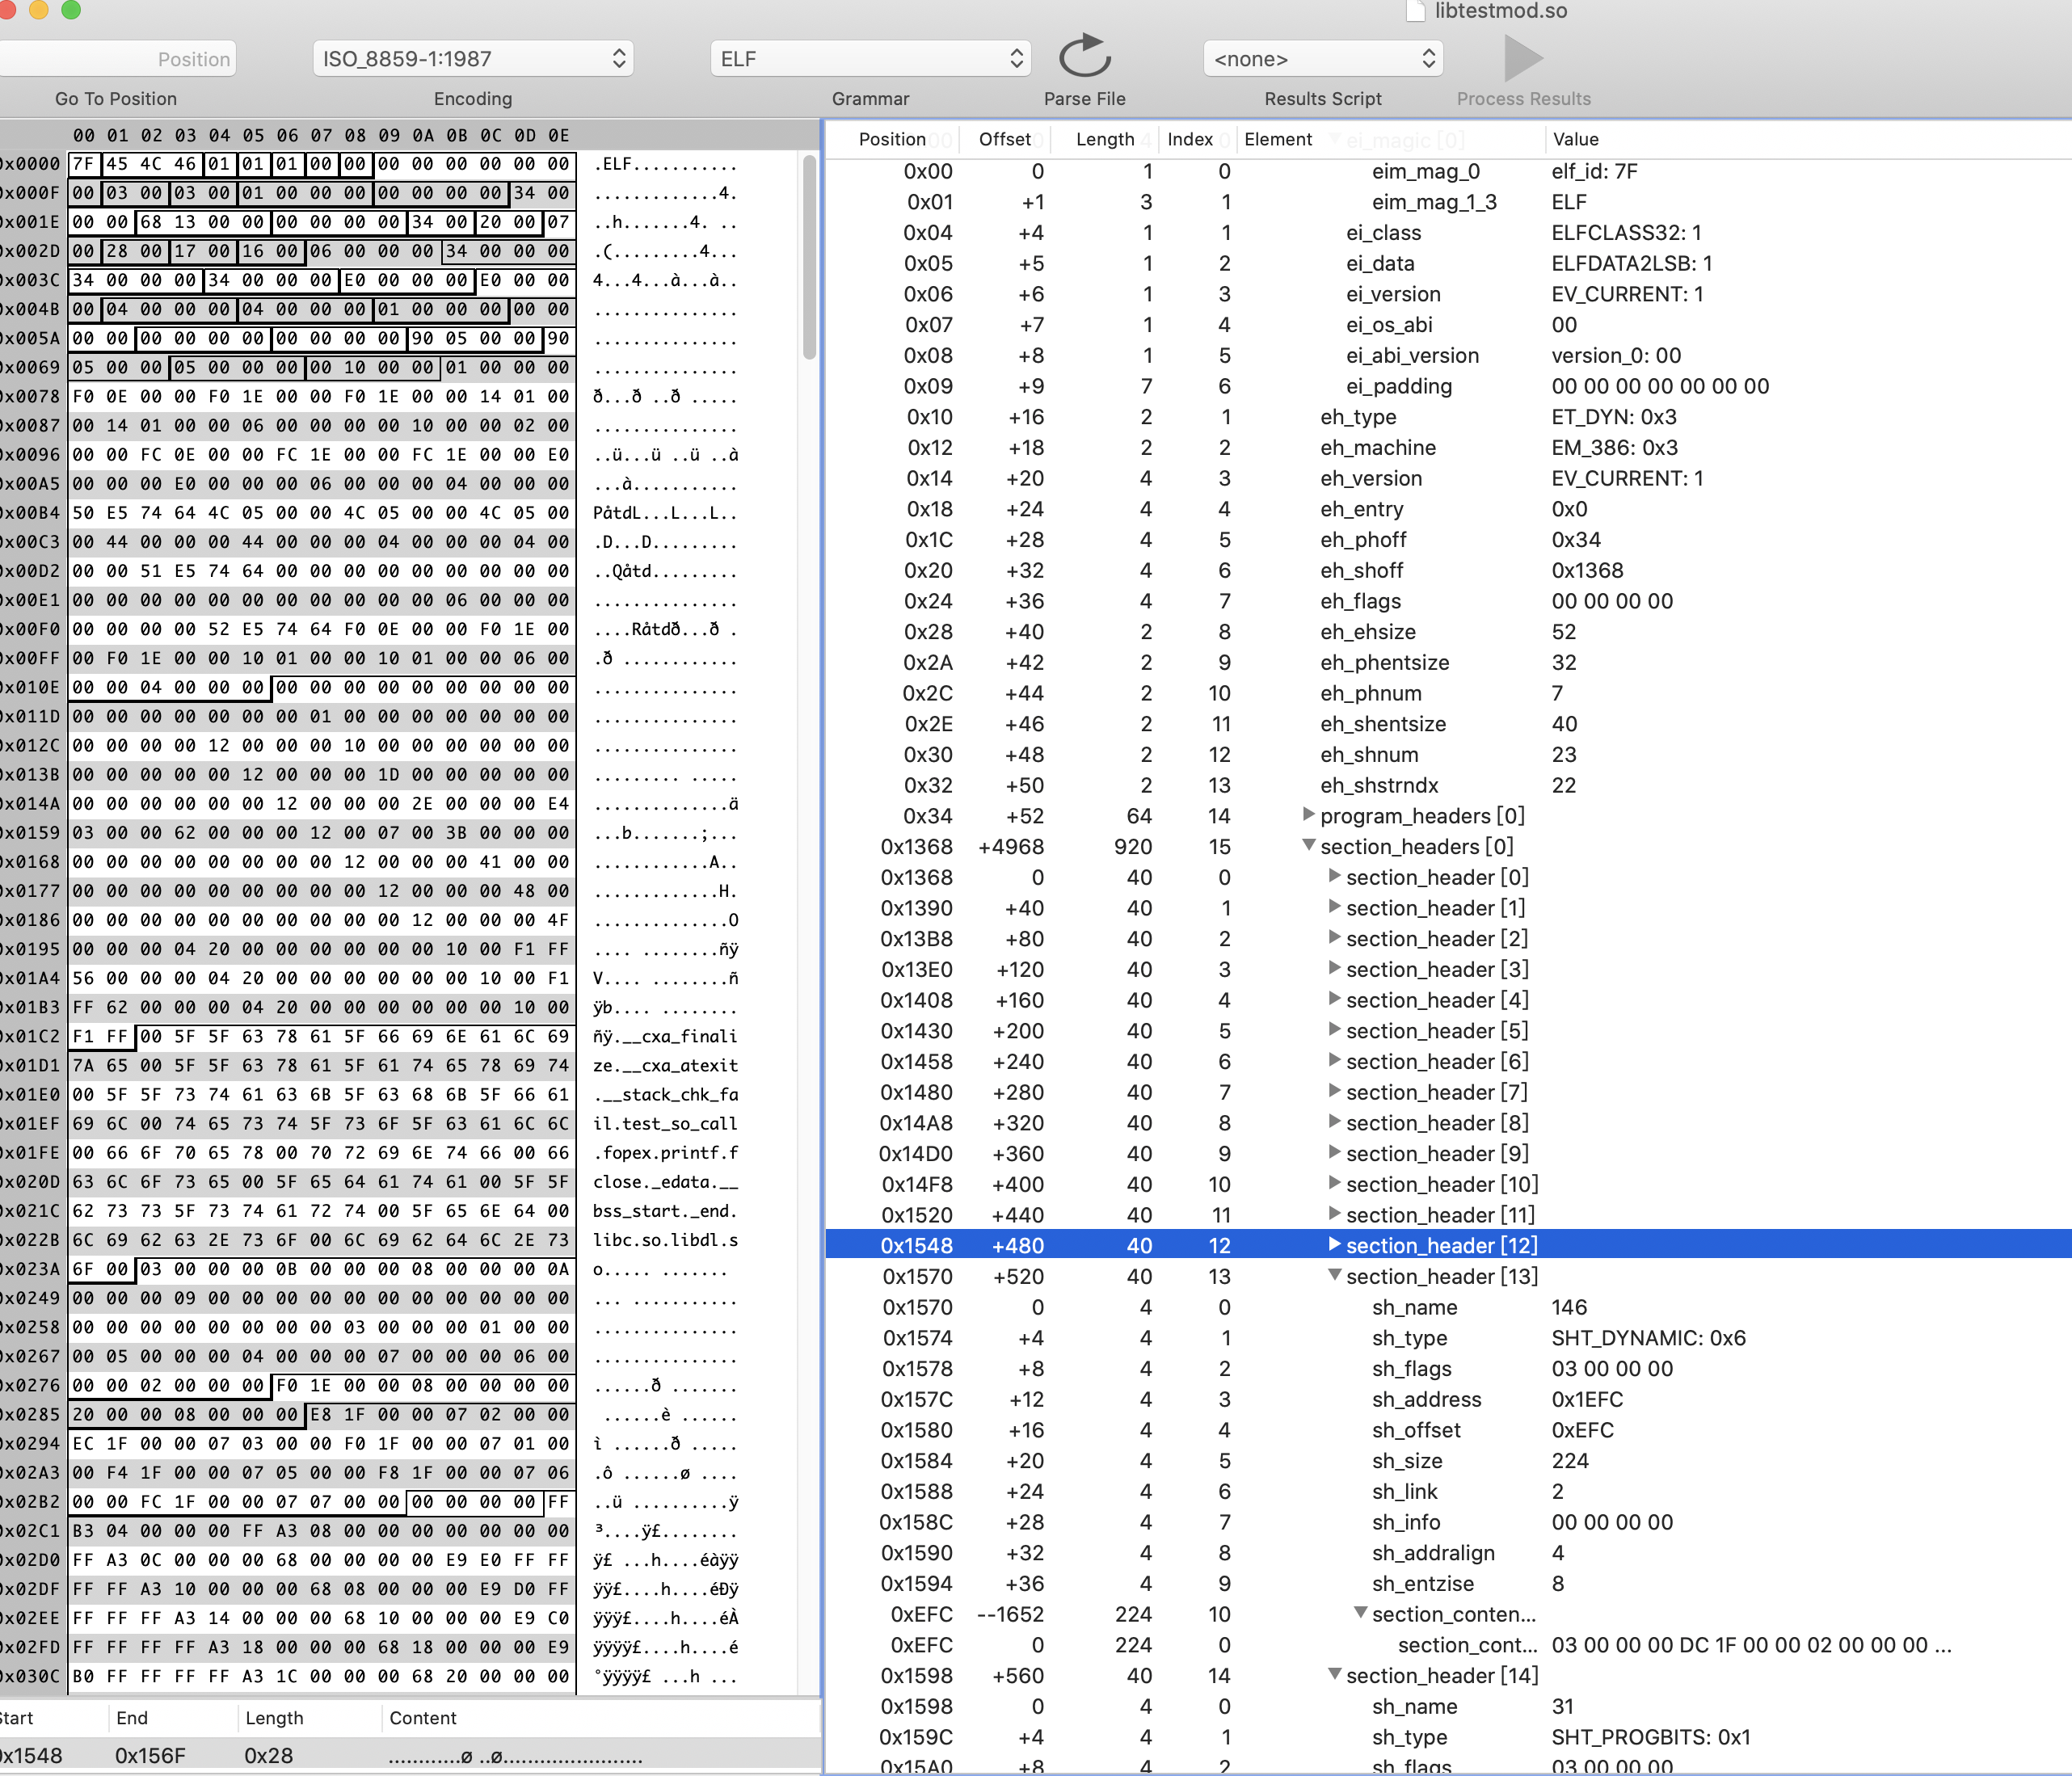Viewport: 2072px width, 1776px height.
Task: Click the ET_DYN: 0x3 value
Action: click(x=1613, y=416)
